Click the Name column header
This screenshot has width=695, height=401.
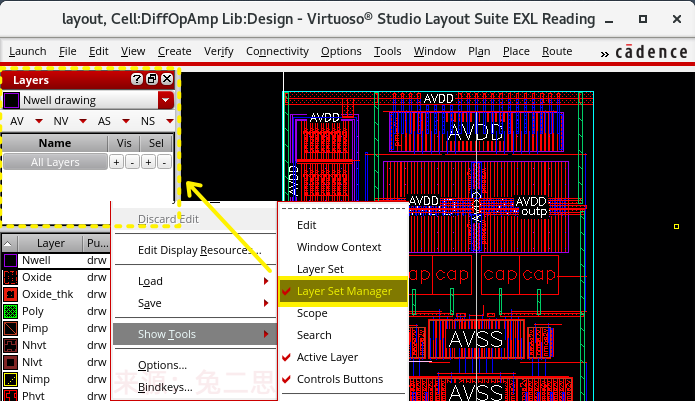coord(55,143)
